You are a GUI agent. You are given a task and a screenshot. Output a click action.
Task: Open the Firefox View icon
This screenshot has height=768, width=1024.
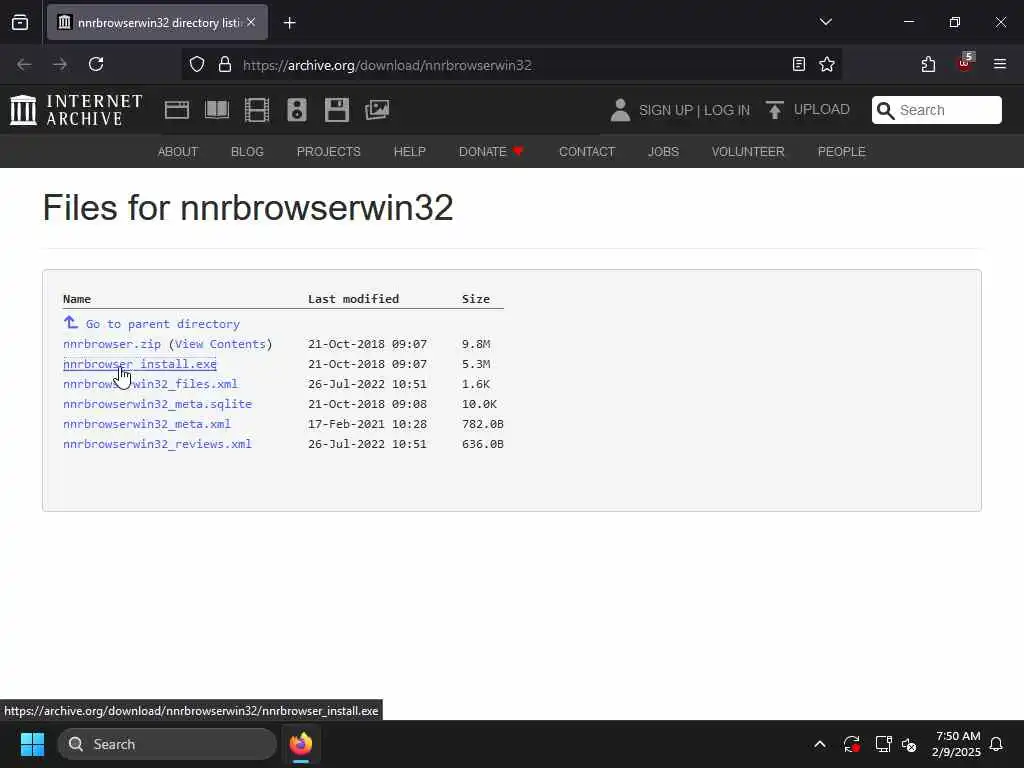20,23
